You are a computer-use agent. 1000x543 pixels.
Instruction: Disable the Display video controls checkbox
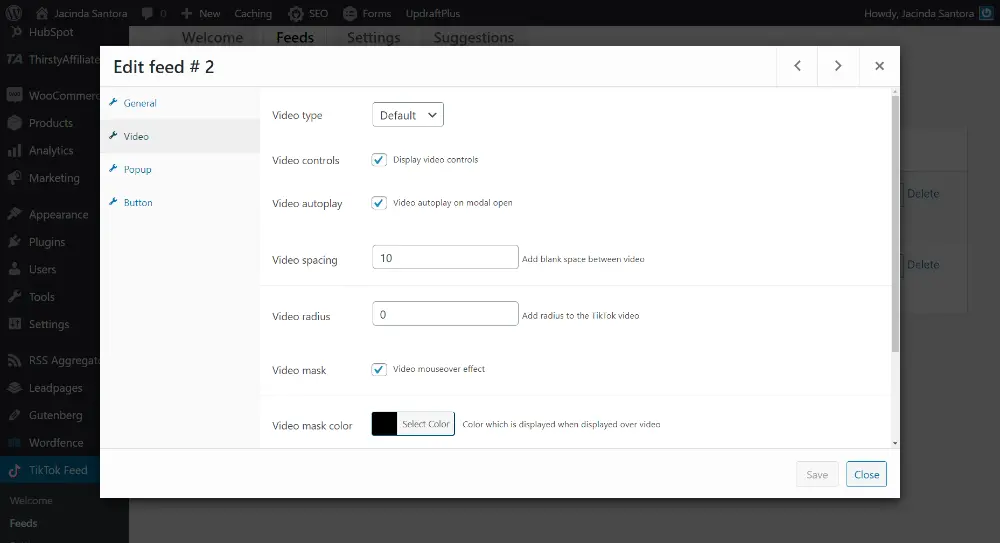coord(379,160)
